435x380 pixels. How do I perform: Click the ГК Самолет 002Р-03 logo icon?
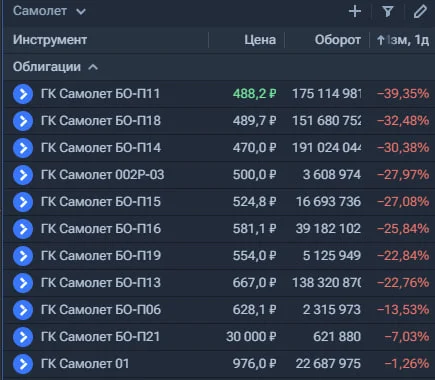click(x=23, y=175)
